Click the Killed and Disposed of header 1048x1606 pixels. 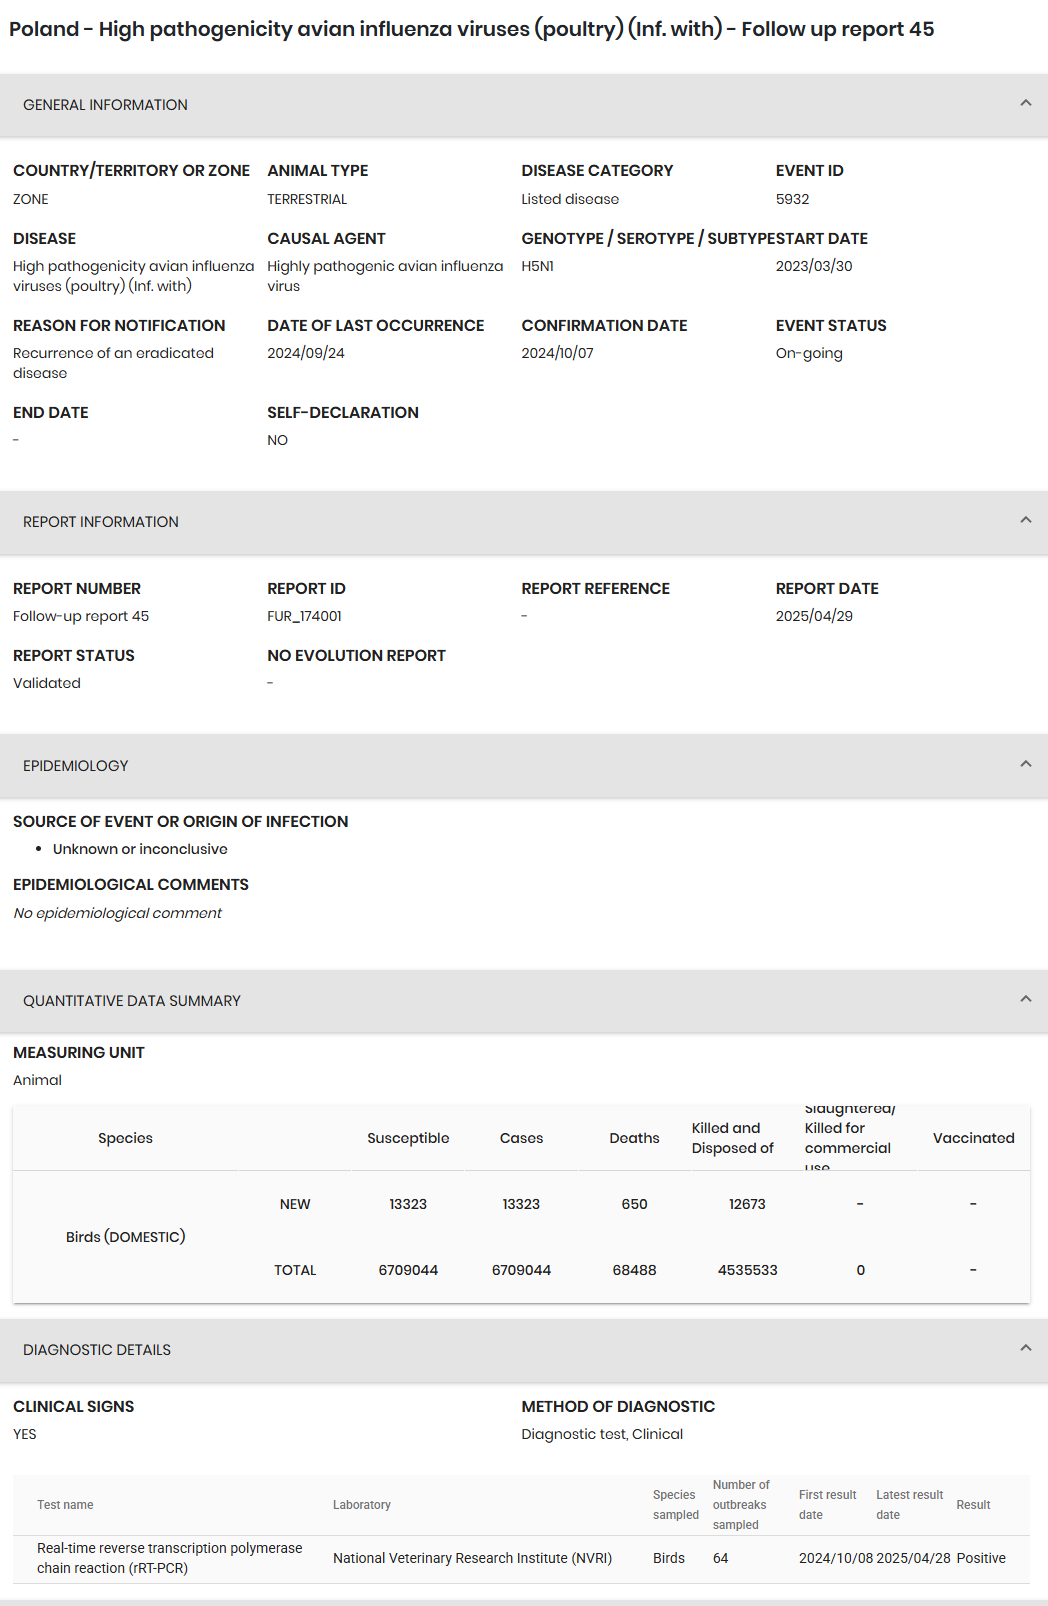point(733,1138)
